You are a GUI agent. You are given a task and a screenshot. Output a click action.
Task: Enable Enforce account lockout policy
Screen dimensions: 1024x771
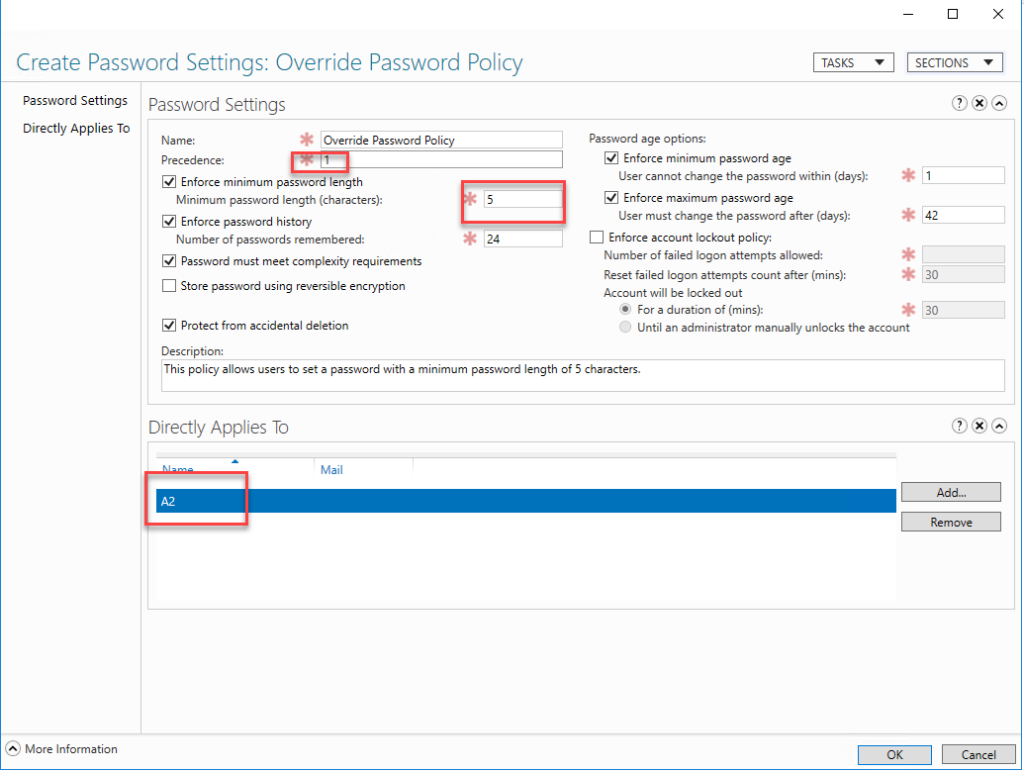click(x=597, y=237)
